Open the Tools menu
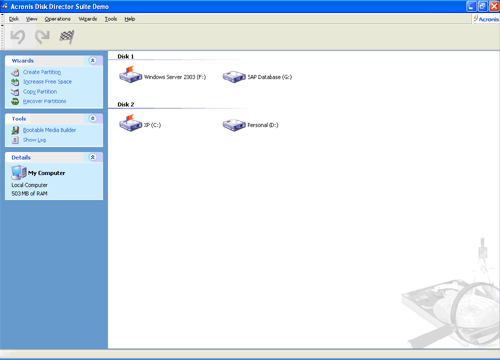Image resolution: width=500 pixels, height=360 pixels. 111,19
